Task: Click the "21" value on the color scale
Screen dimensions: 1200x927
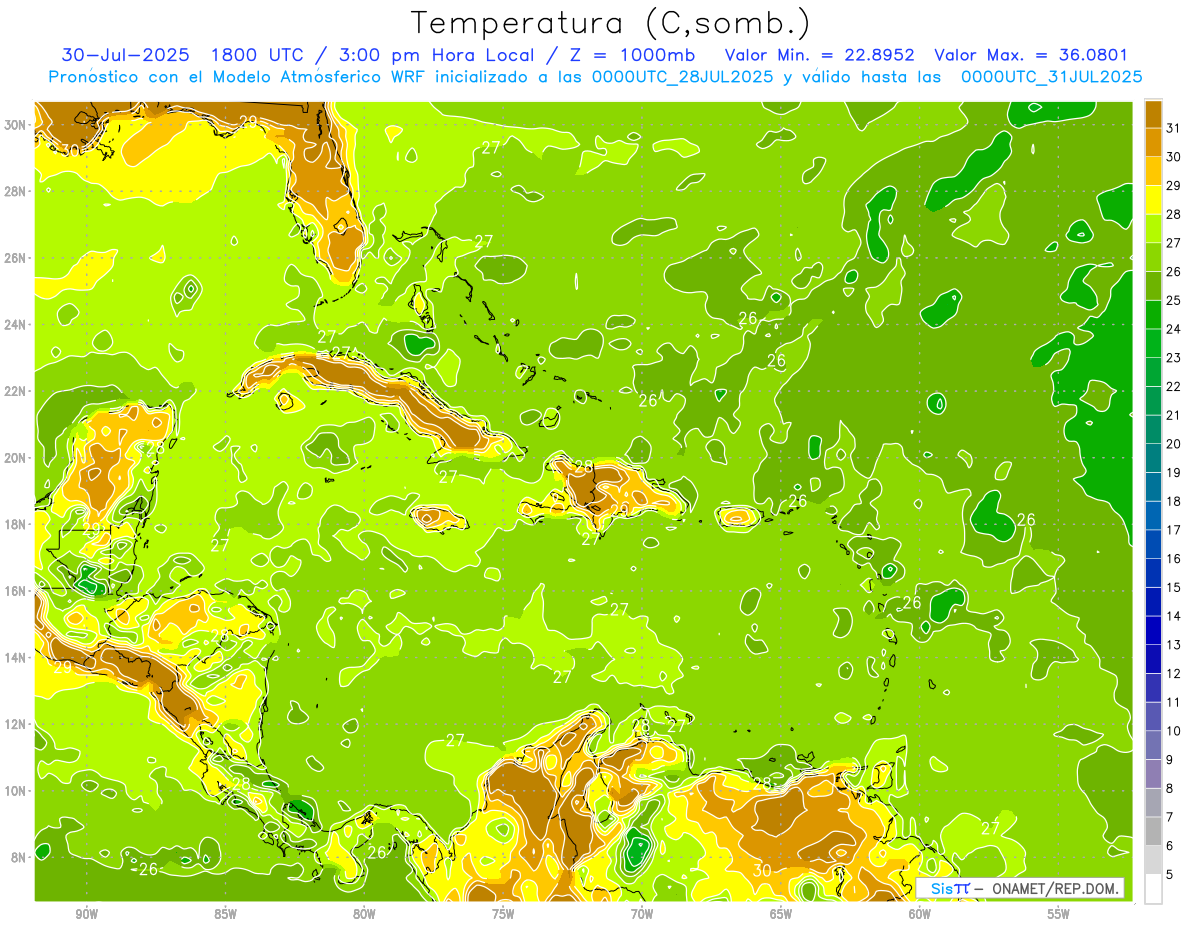Action: pos(1173,415)
